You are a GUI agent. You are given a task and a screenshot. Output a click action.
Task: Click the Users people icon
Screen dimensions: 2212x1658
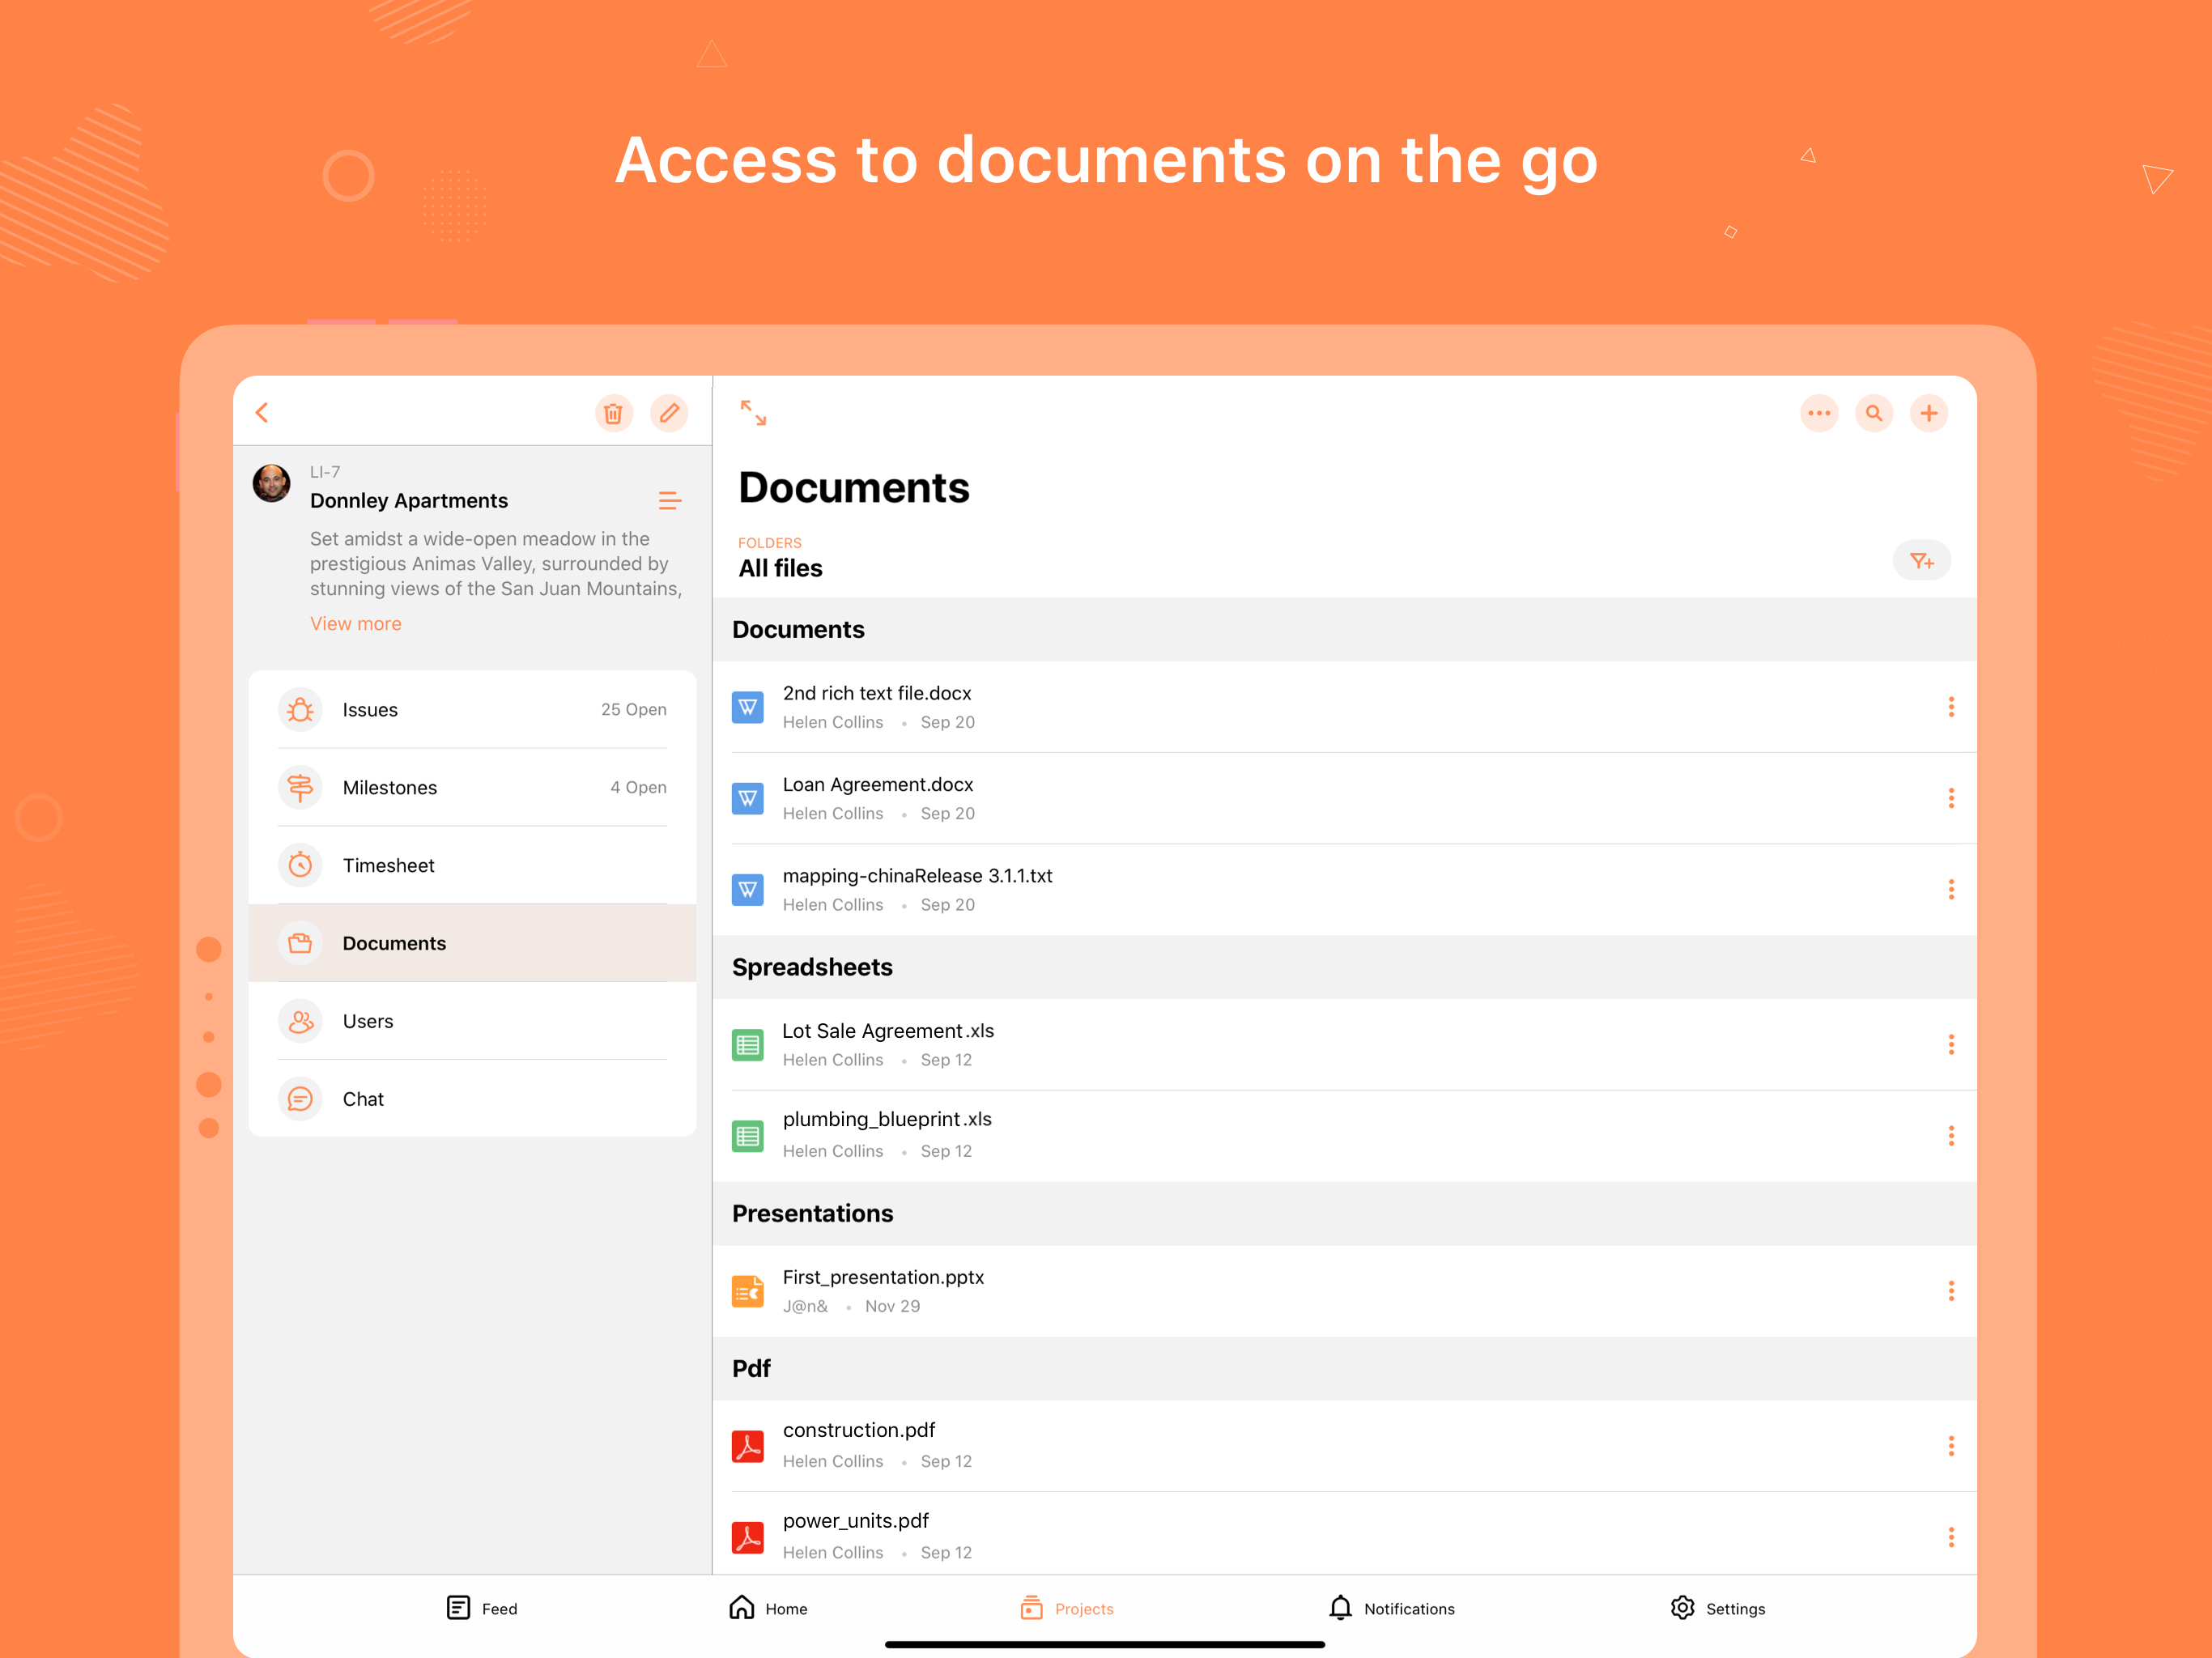pos(300,1022)
